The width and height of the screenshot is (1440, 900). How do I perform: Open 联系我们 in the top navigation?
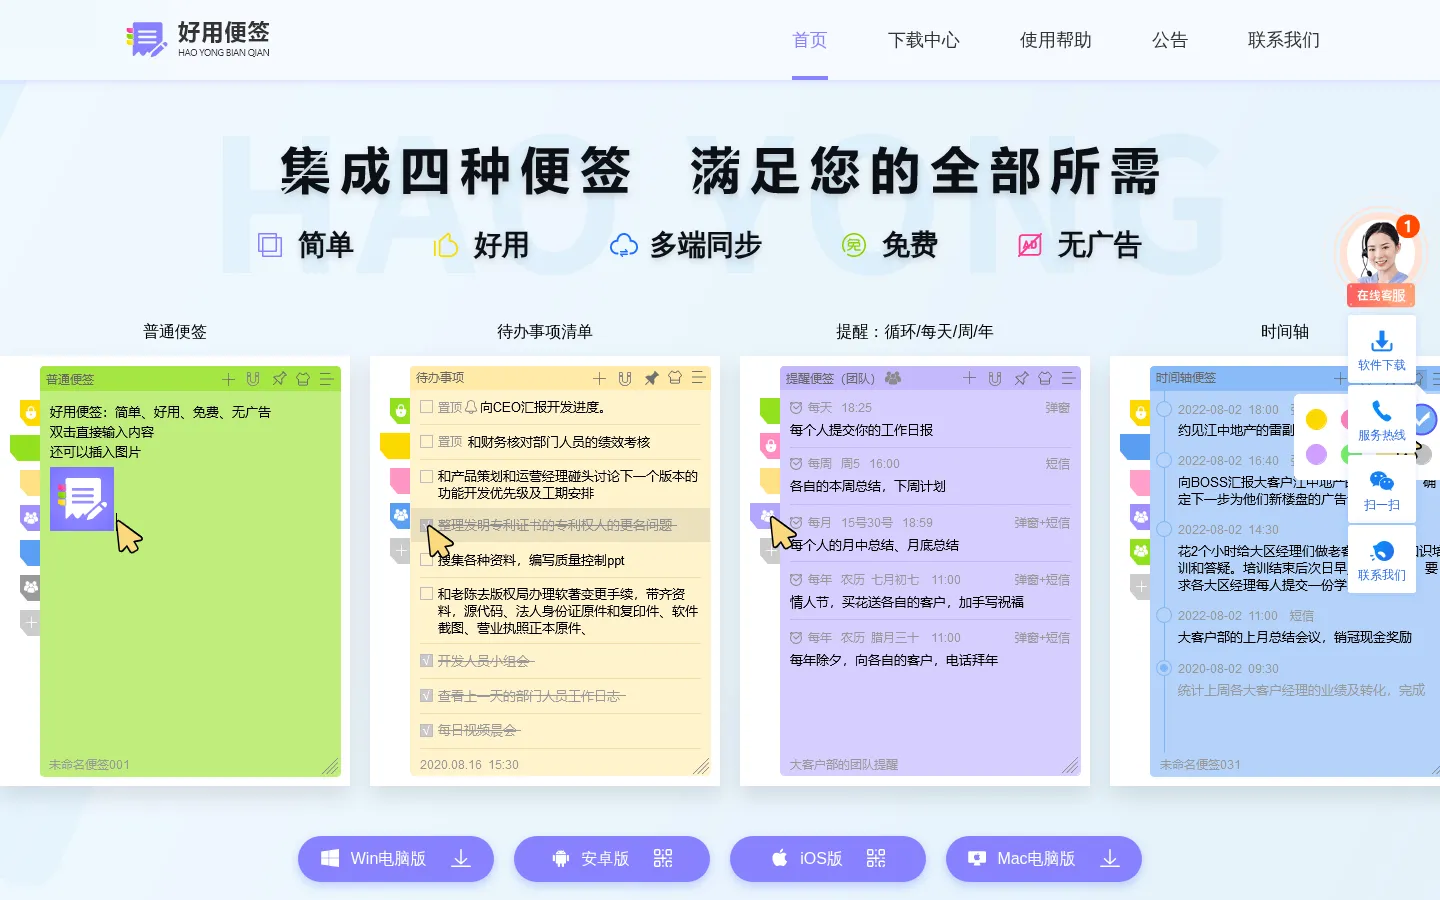(1284, 40)
